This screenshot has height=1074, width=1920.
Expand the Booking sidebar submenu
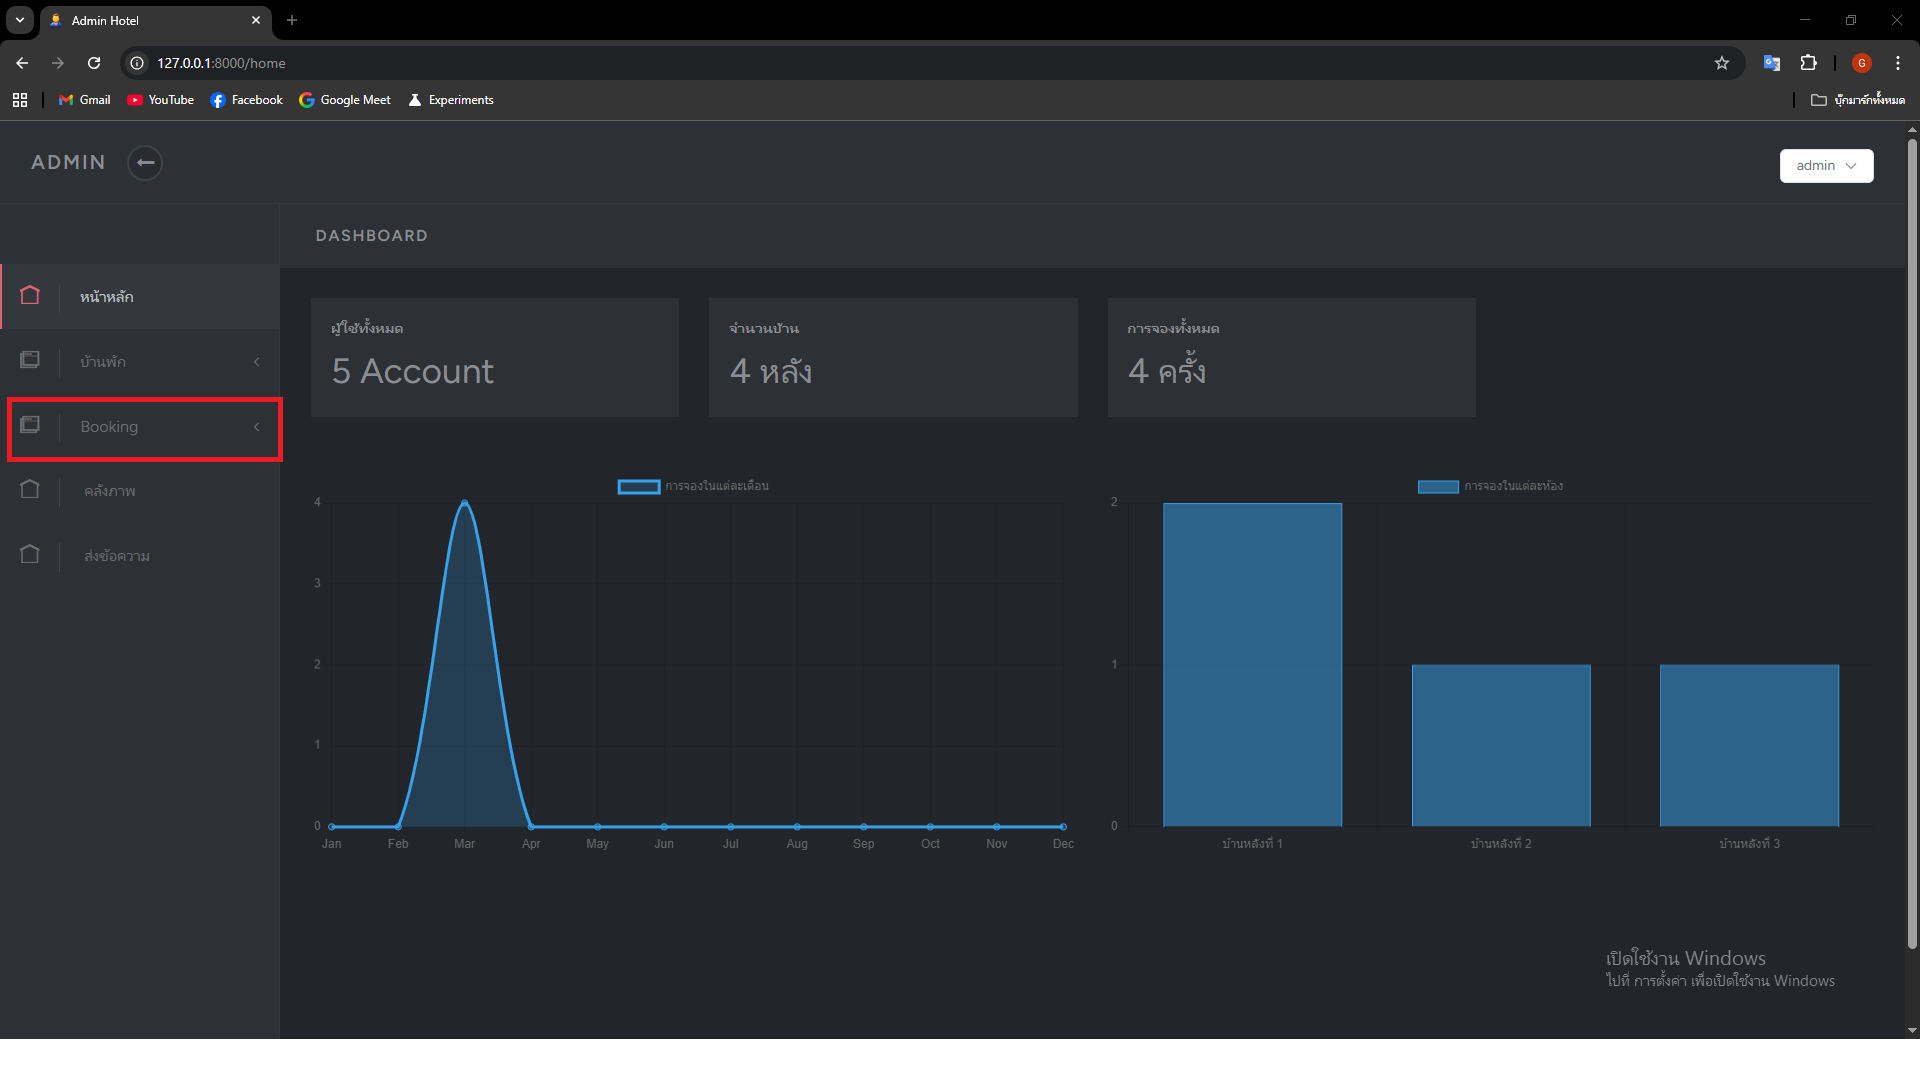tap(145, 427)
